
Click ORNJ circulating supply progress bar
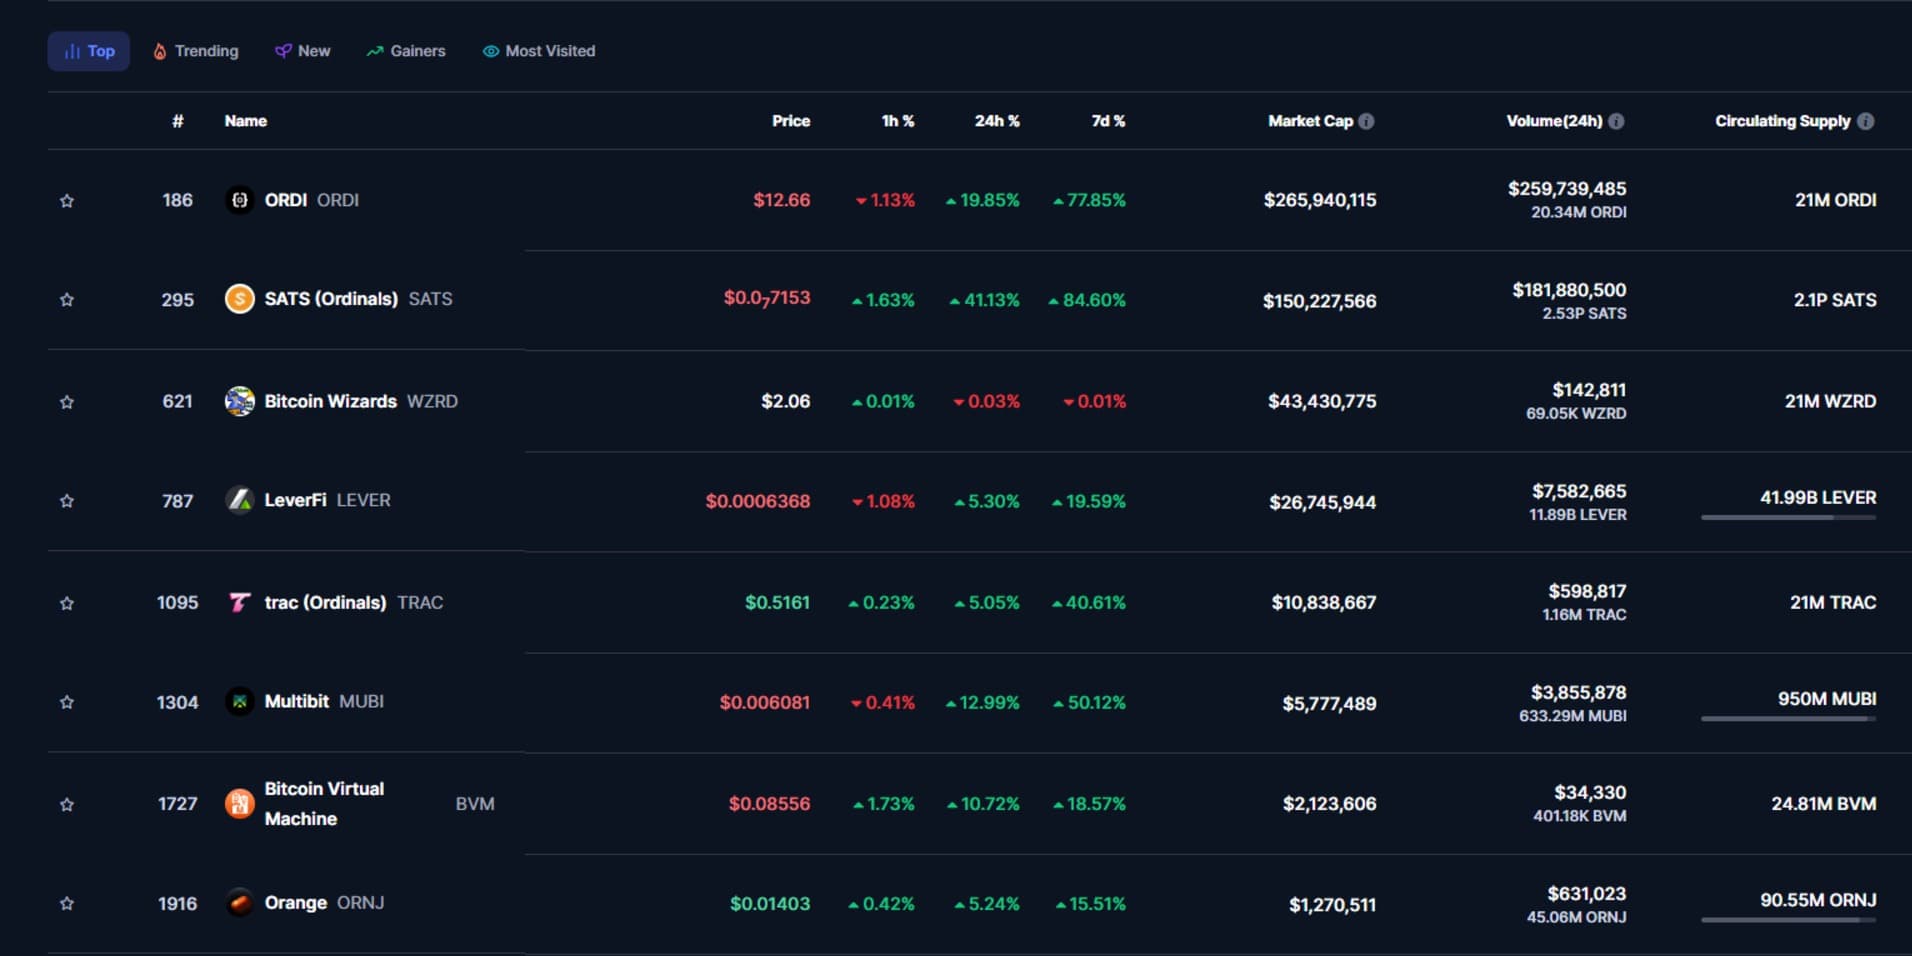(1788, 919)
